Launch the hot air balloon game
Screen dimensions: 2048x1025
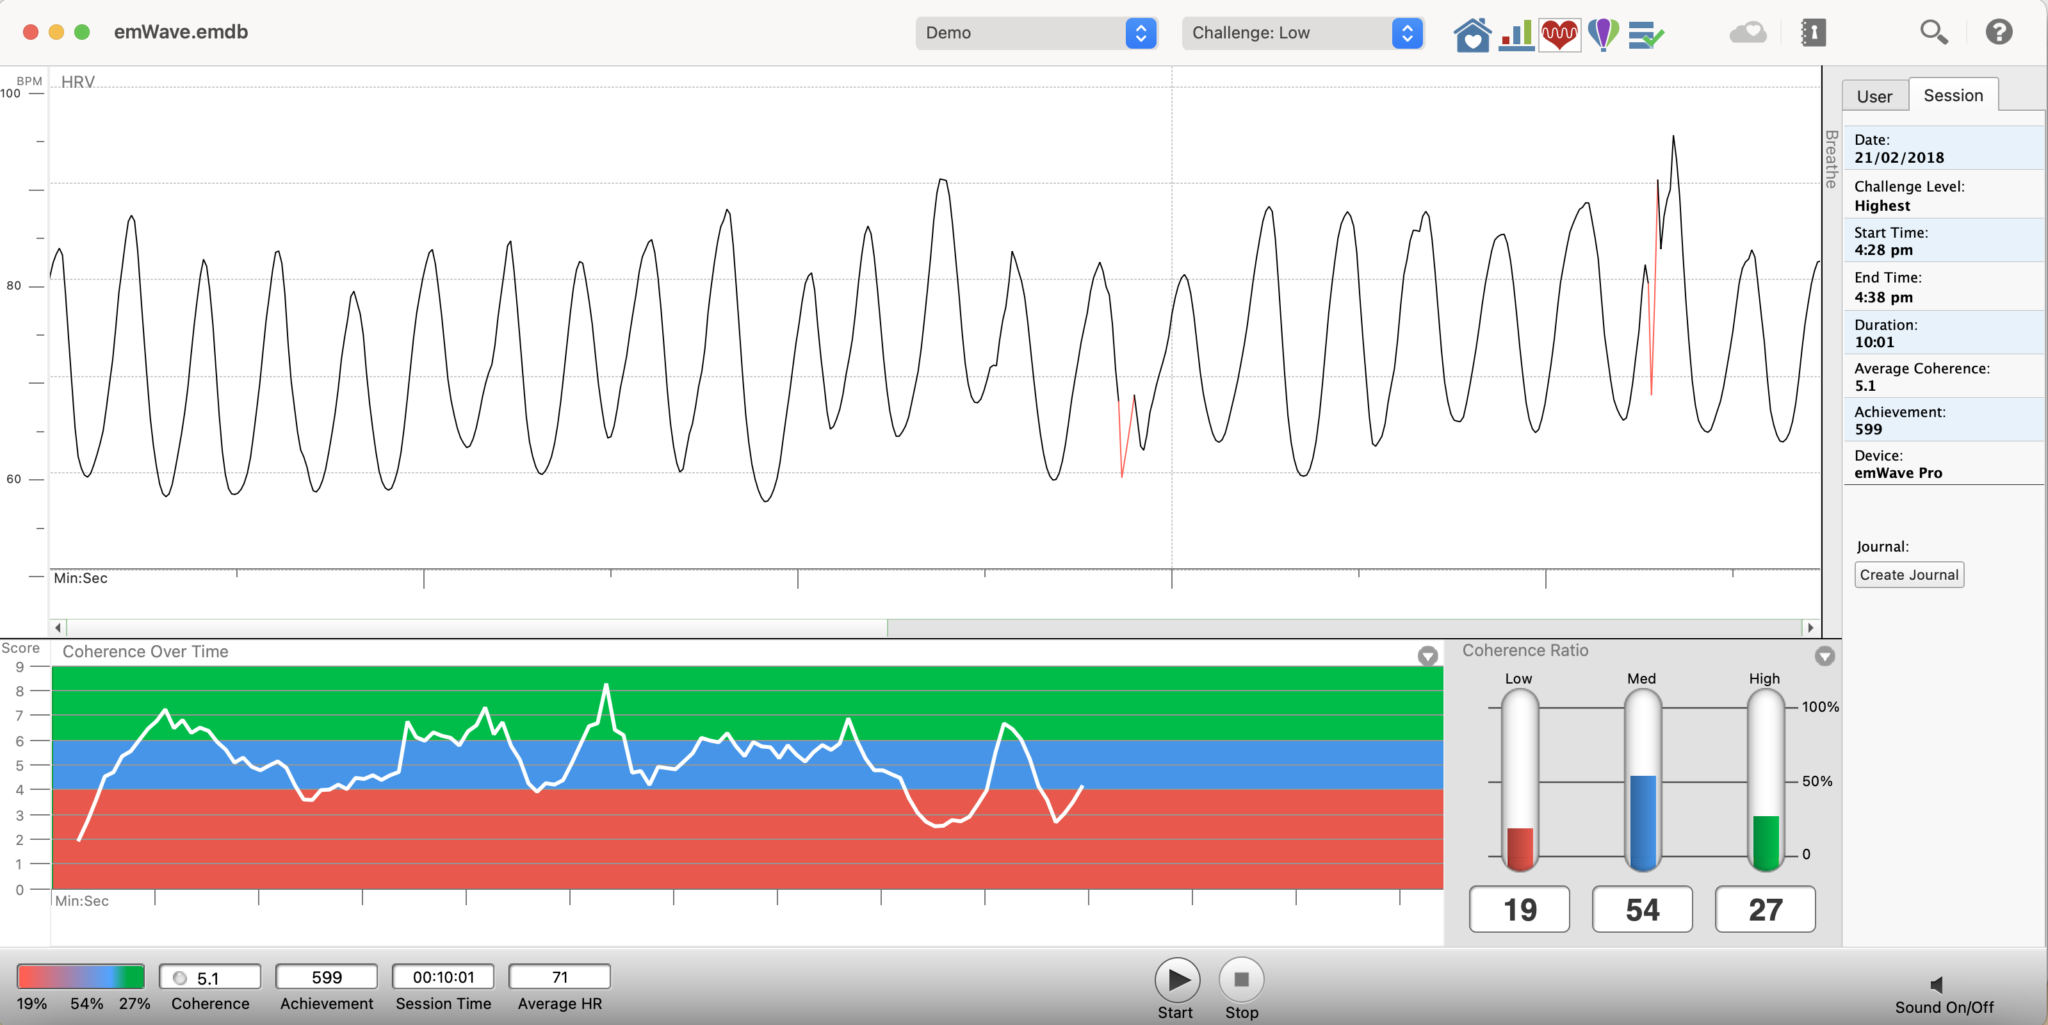point(1603,34)
